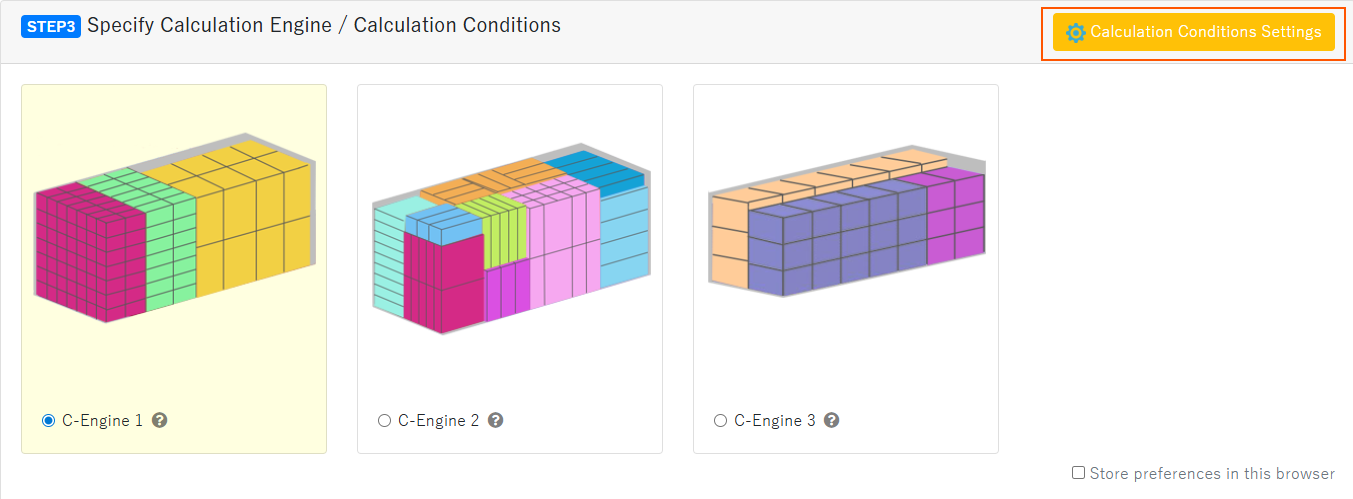Screen dimensions: 1353x499
Task: Open help icon next to C-Engine 3
Action: point(831,421)
